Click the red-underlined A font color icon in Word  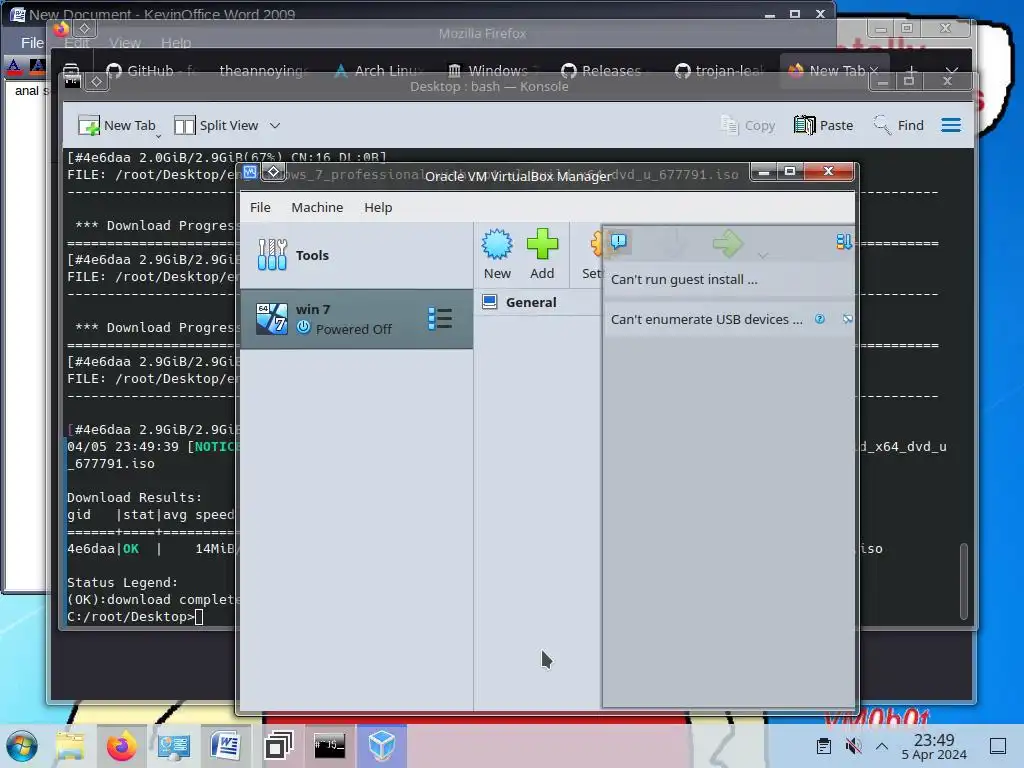(x=13, y=66)
